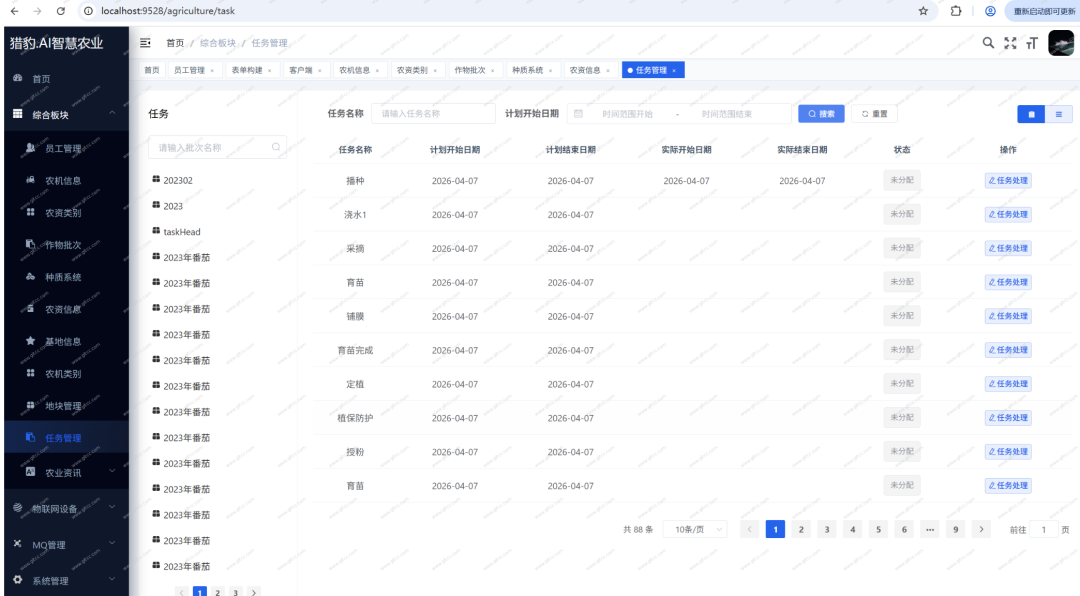Switch to list view button
The height and width of the screenshot is (596, 1080).
[x=1059, y=114]
